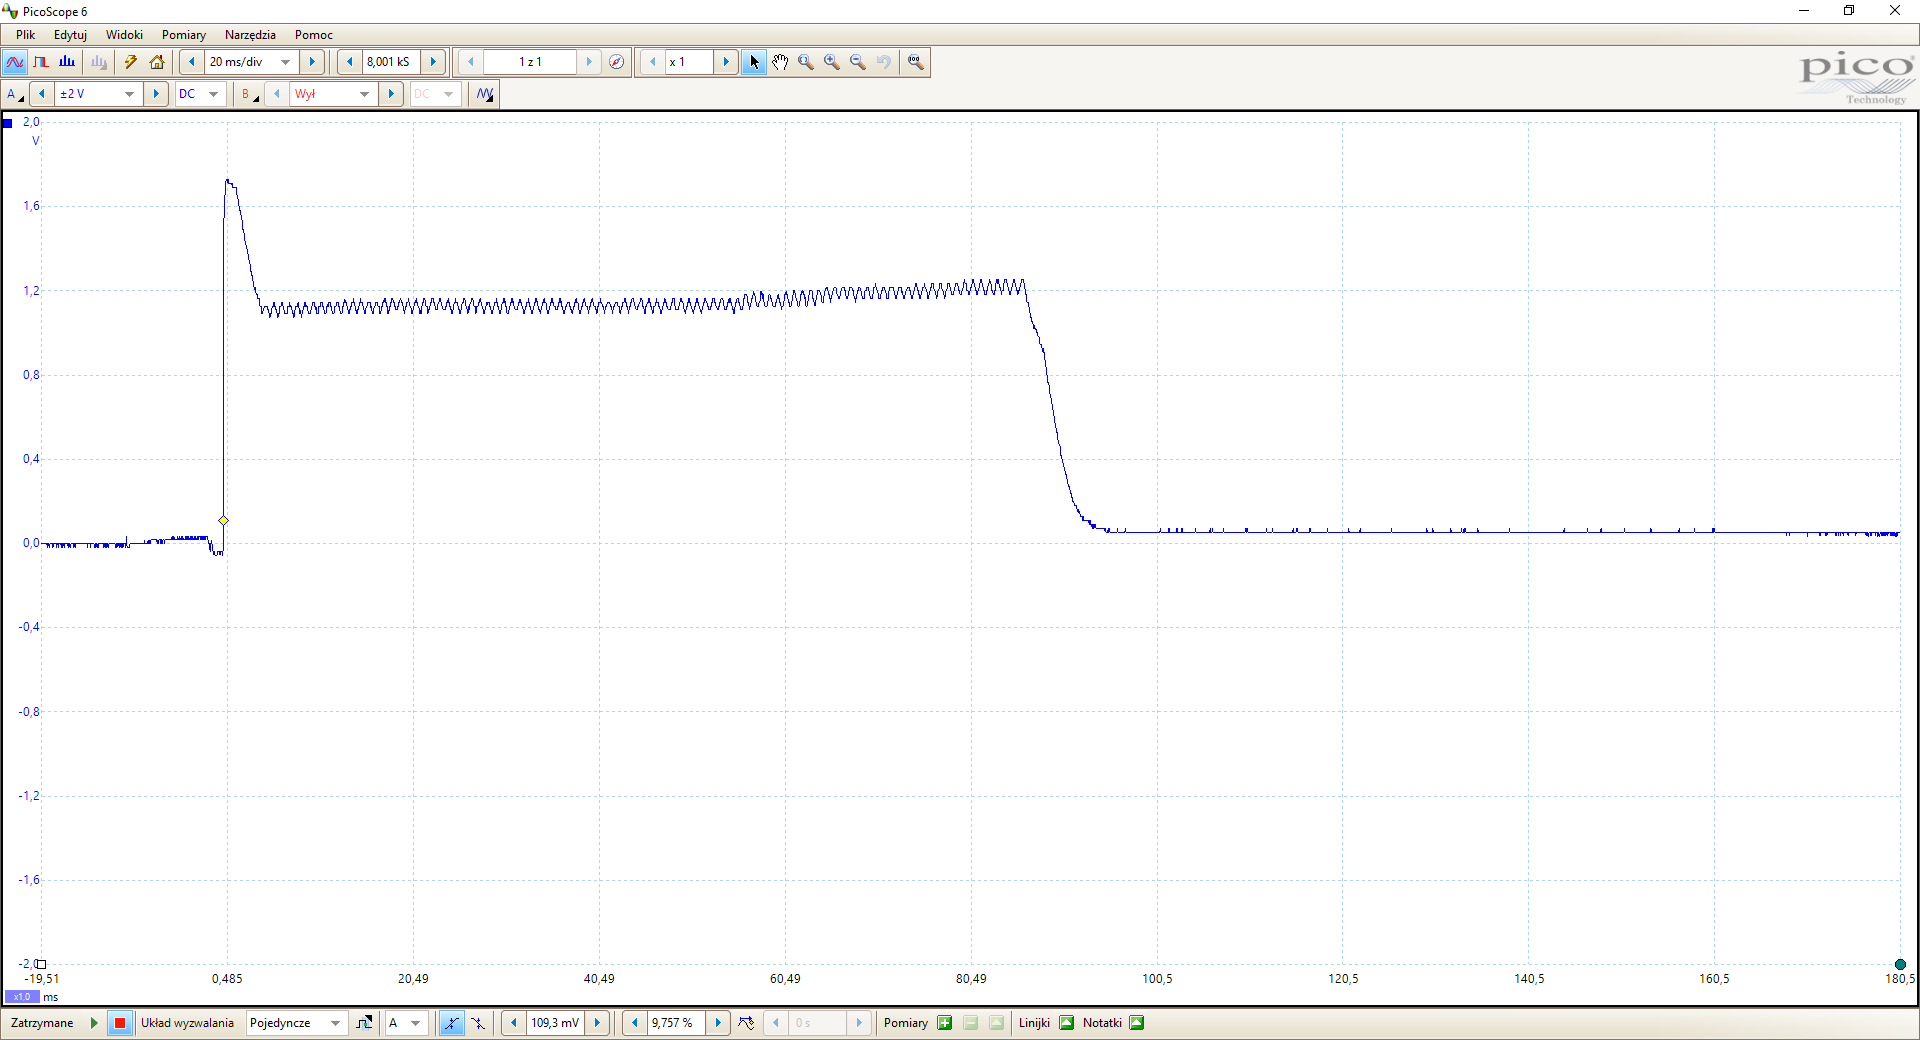1920x1040 pixels.
Task: Open Channel A options button
Action: pyautogui.click(x=15, y=94)
